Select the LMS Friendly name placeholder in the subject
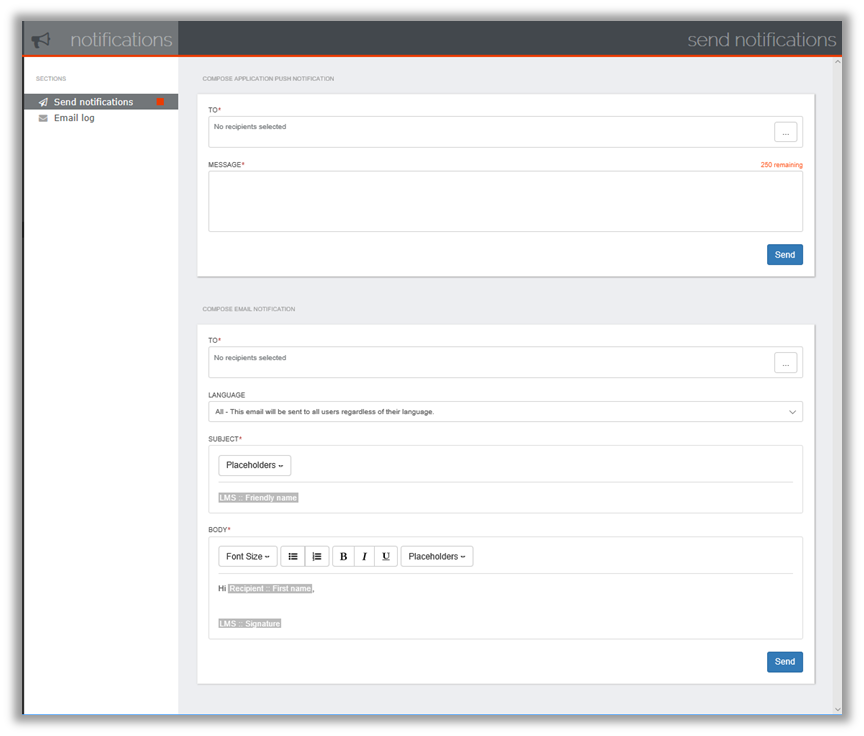 coord(258,497)
